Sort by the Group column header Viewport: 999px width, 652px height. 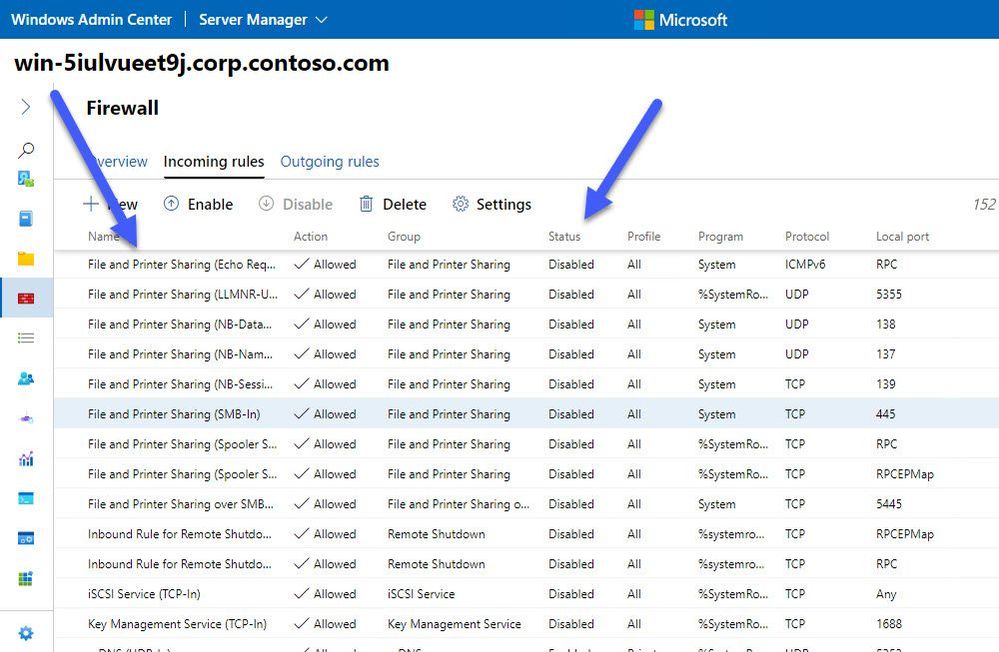coord(404,236)
